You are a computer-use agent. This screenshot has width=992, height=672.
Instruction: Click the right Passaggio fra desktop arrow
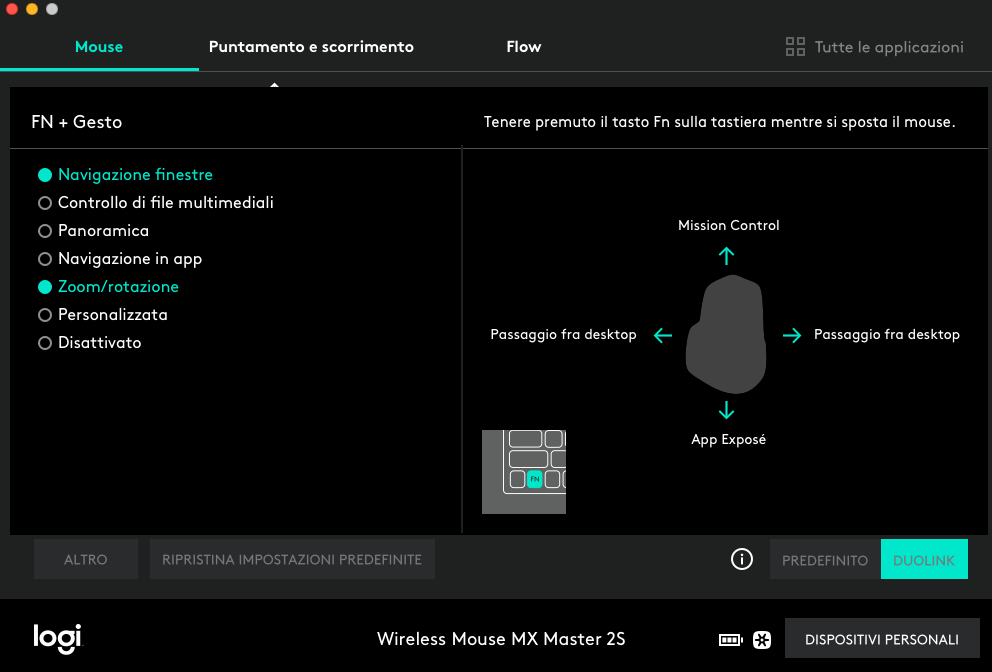tap(792, 335)
